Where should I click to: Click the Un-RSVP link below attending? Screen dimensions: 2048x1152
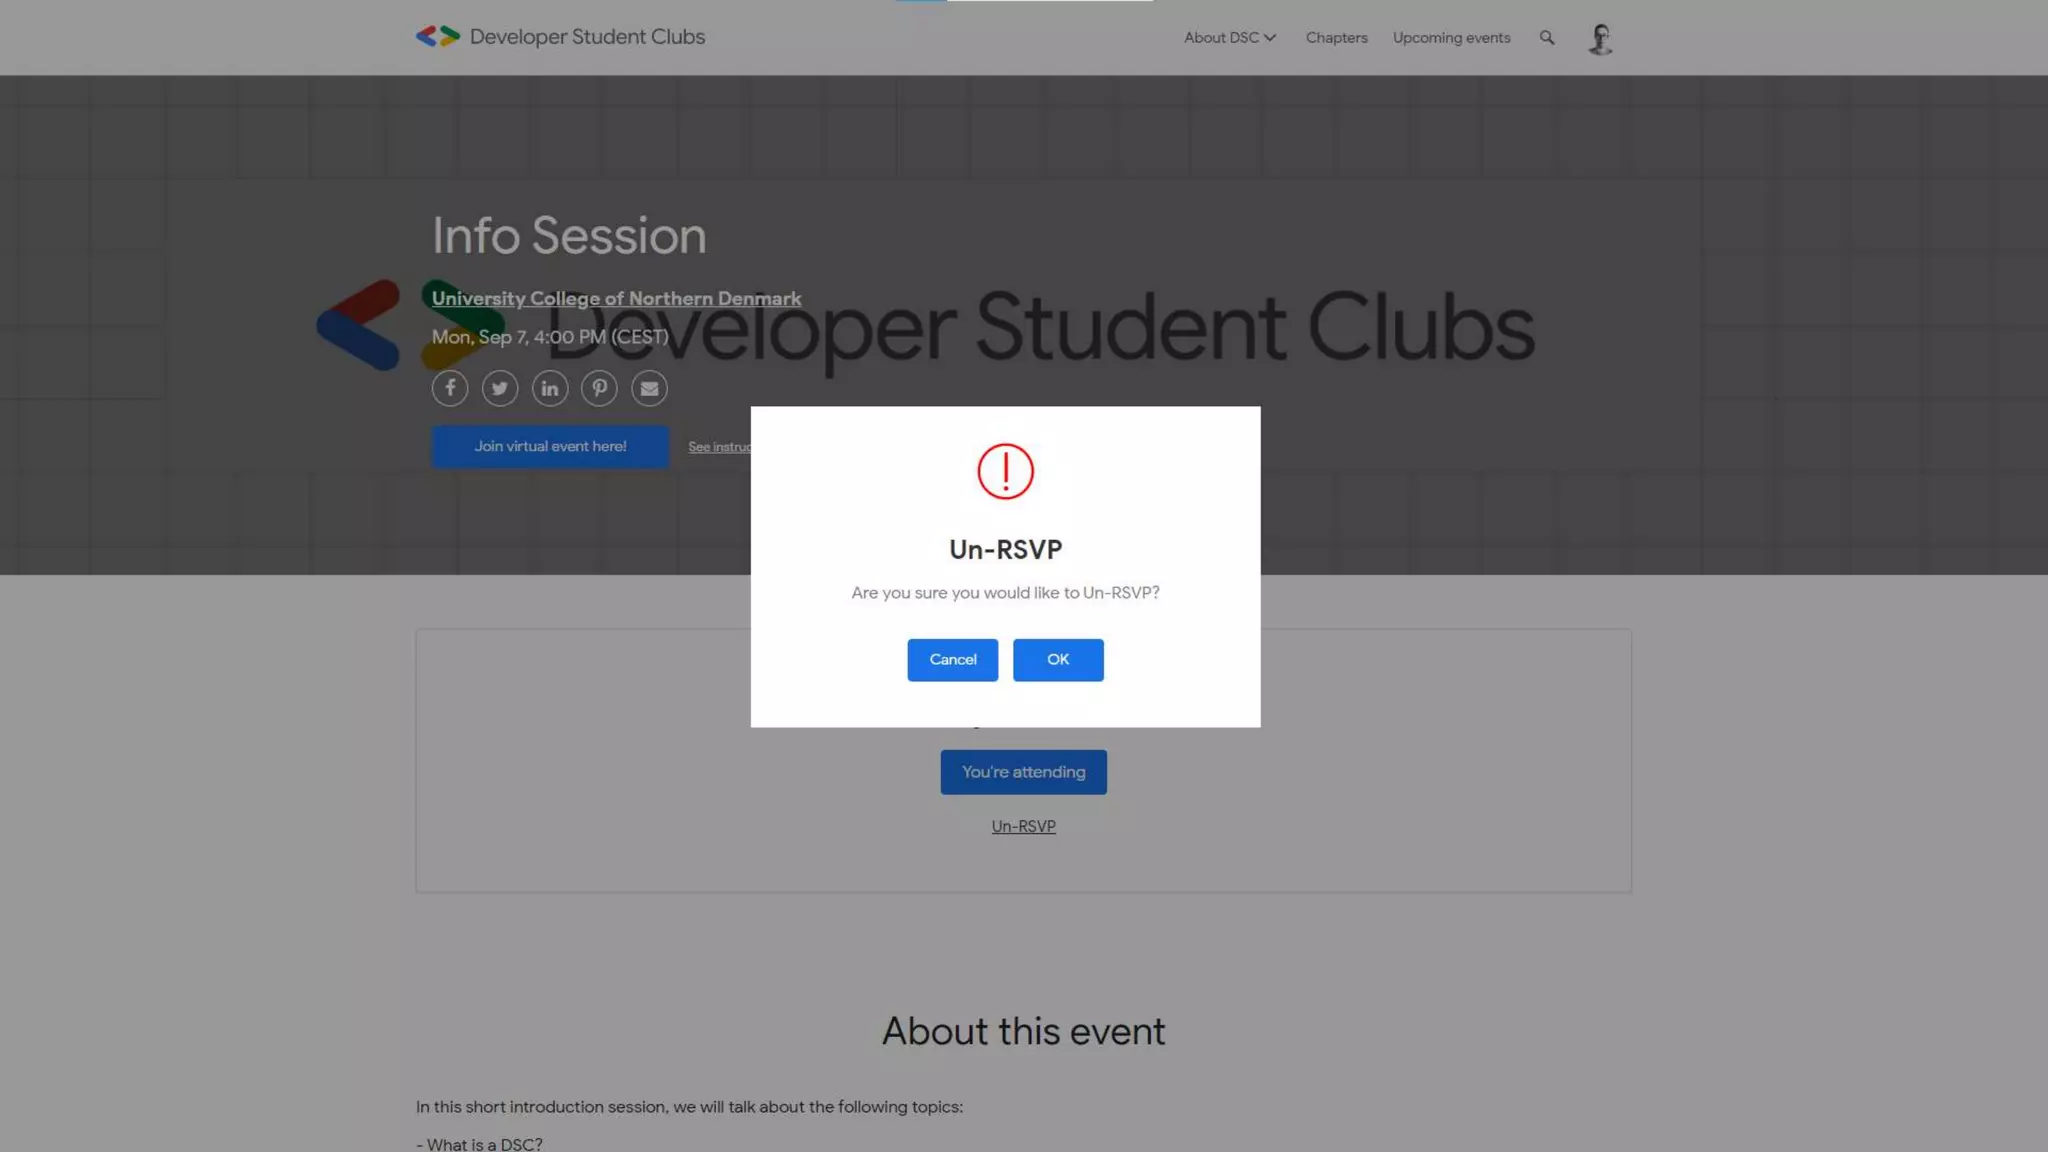coord(1023,827)
